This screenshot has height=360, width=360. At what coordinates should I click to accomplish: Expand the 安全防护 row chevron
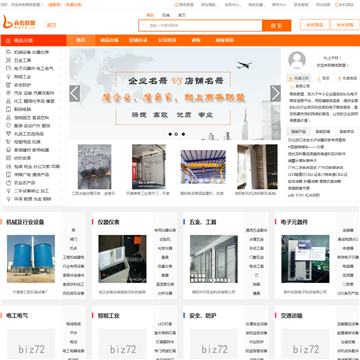click(61, 85)
